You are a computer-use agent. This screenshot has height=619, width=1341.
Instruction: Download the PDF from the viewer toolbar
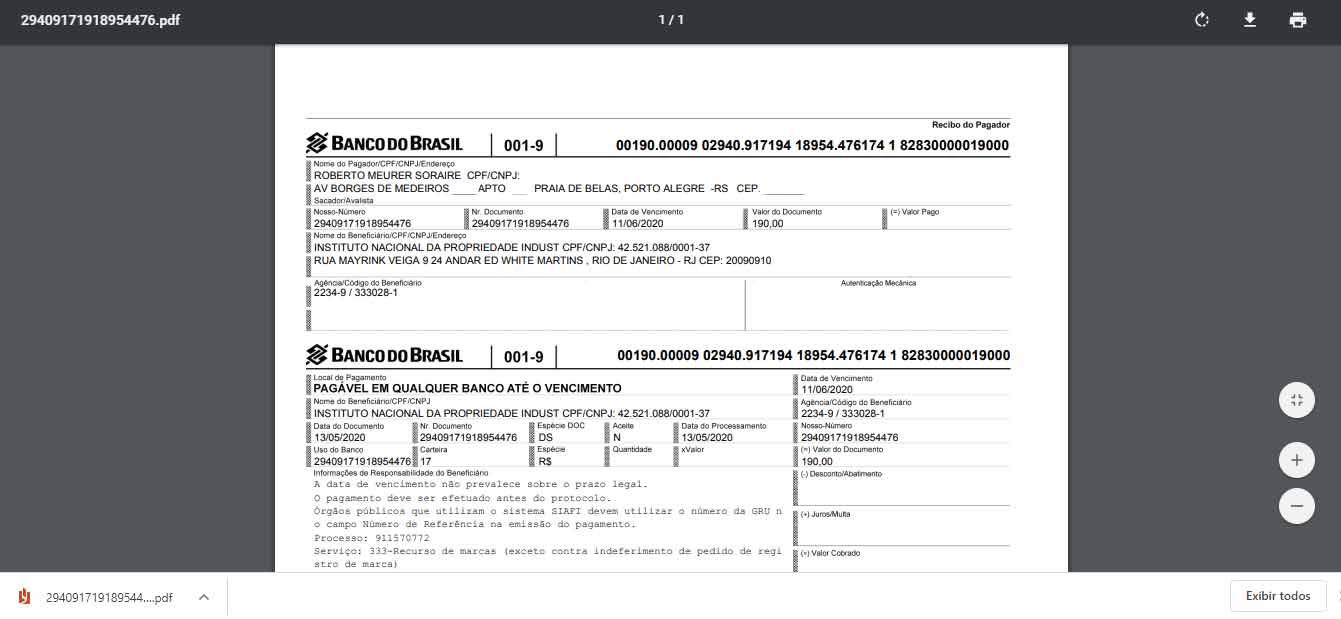click(x=1250, y=20)
